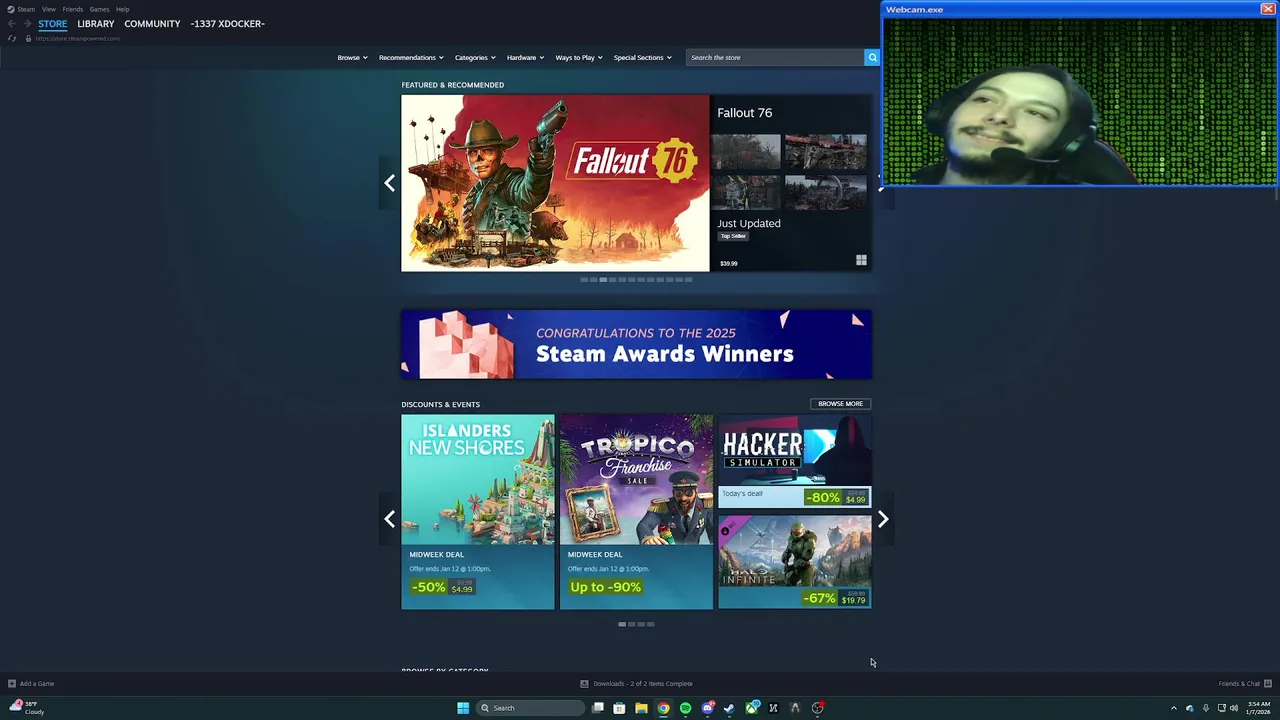This screenshot has height=720, width=1280.
Task: Select third dot of featured carousel indicator
Action: coord(603,280)
